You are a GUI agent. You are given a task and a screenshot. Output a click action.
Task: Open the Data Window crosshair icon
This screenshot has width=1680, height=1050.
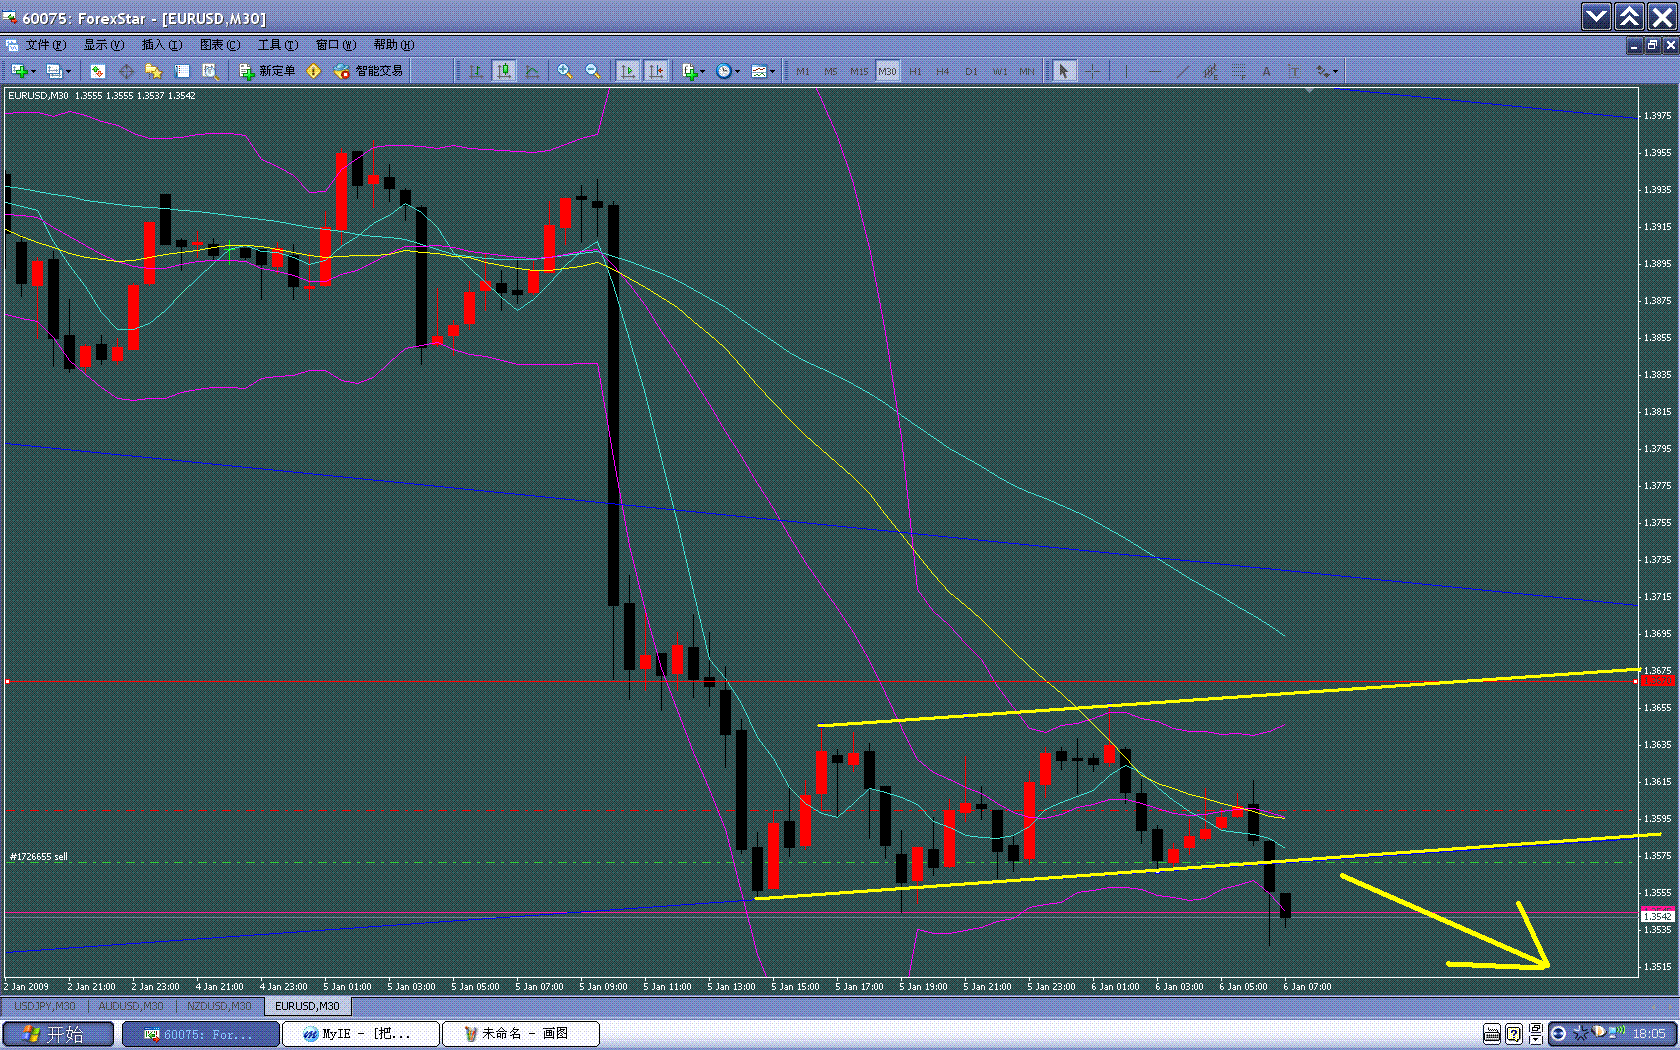click(x=126, y=71)
